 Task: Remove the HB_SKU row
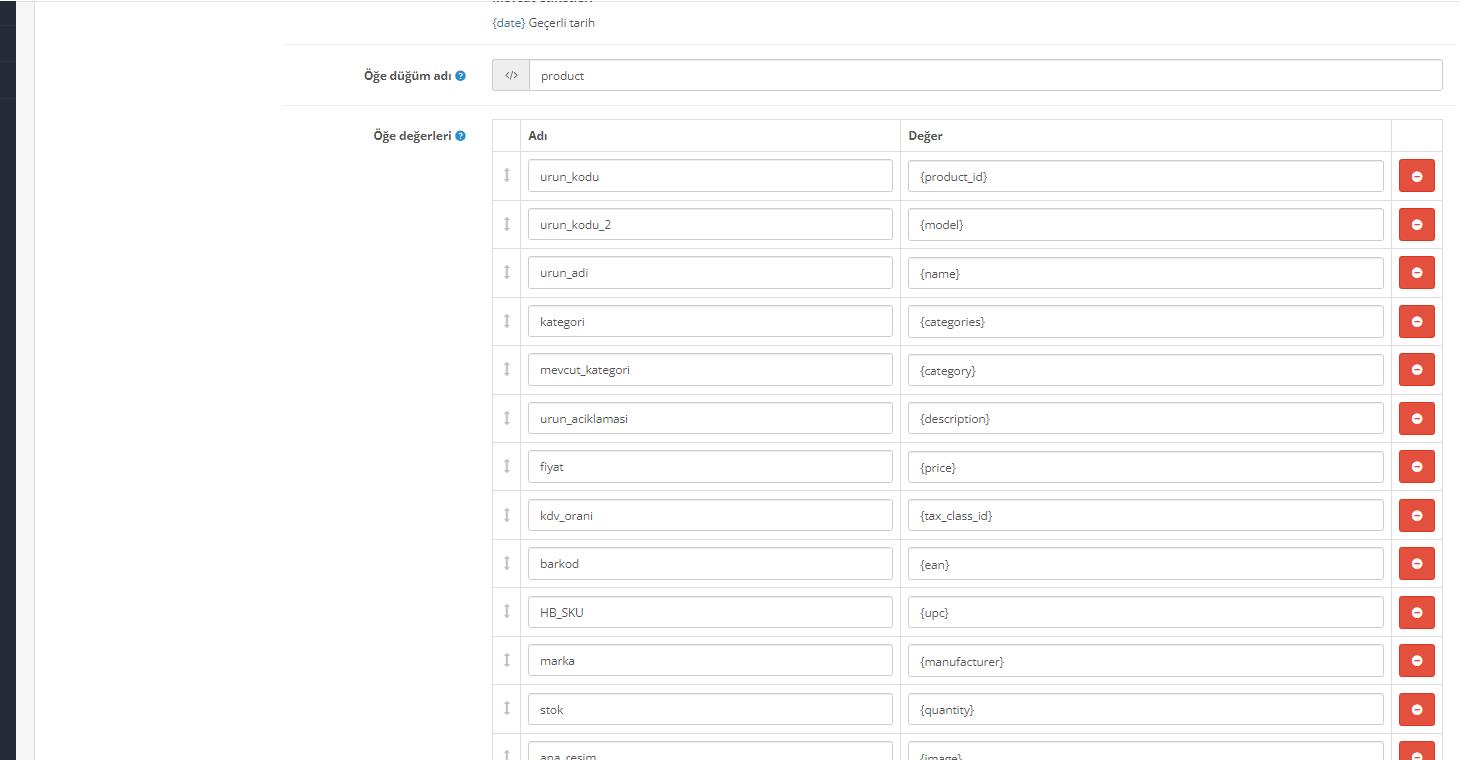pos(1416,612)
